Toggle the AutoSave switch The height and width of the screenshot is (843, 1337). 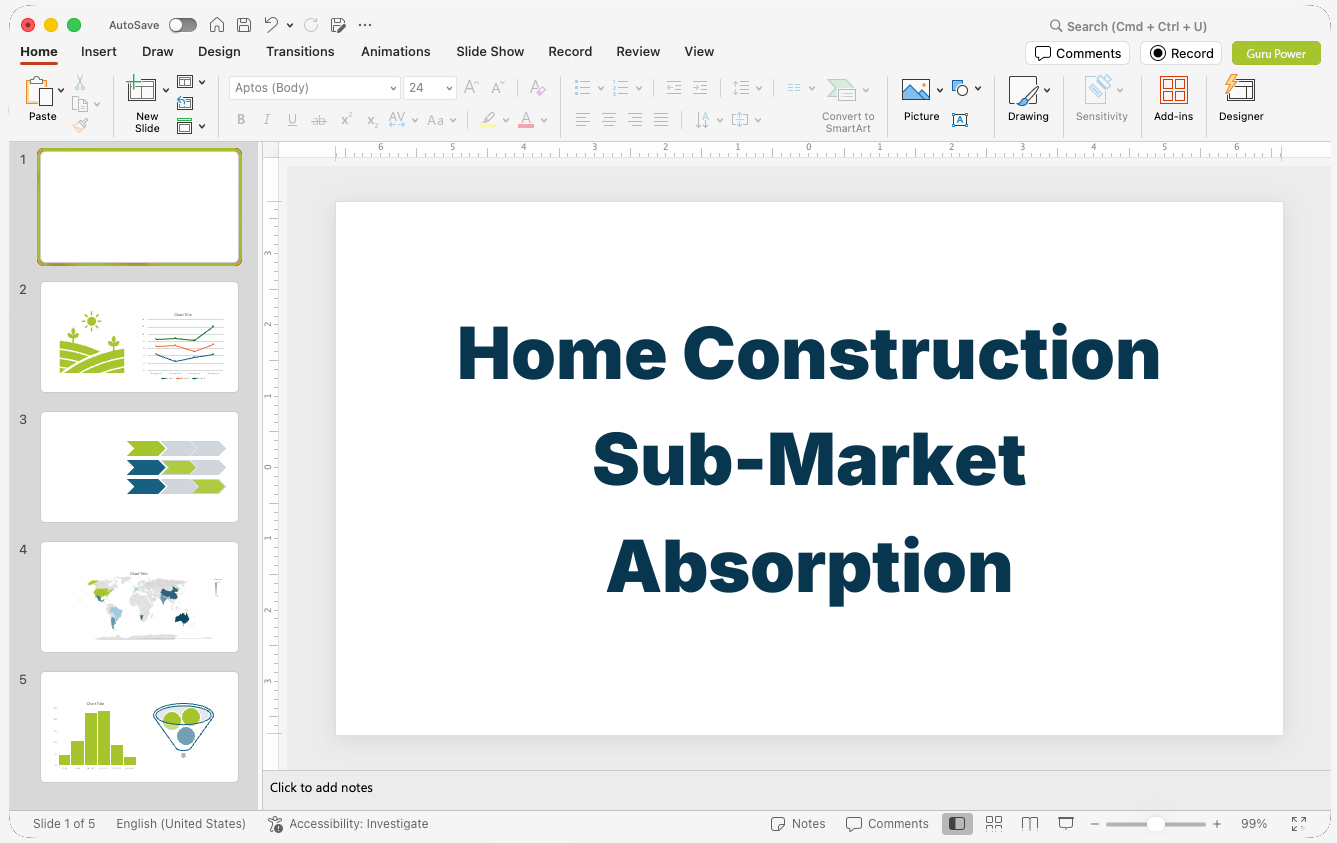coord(183,25)
